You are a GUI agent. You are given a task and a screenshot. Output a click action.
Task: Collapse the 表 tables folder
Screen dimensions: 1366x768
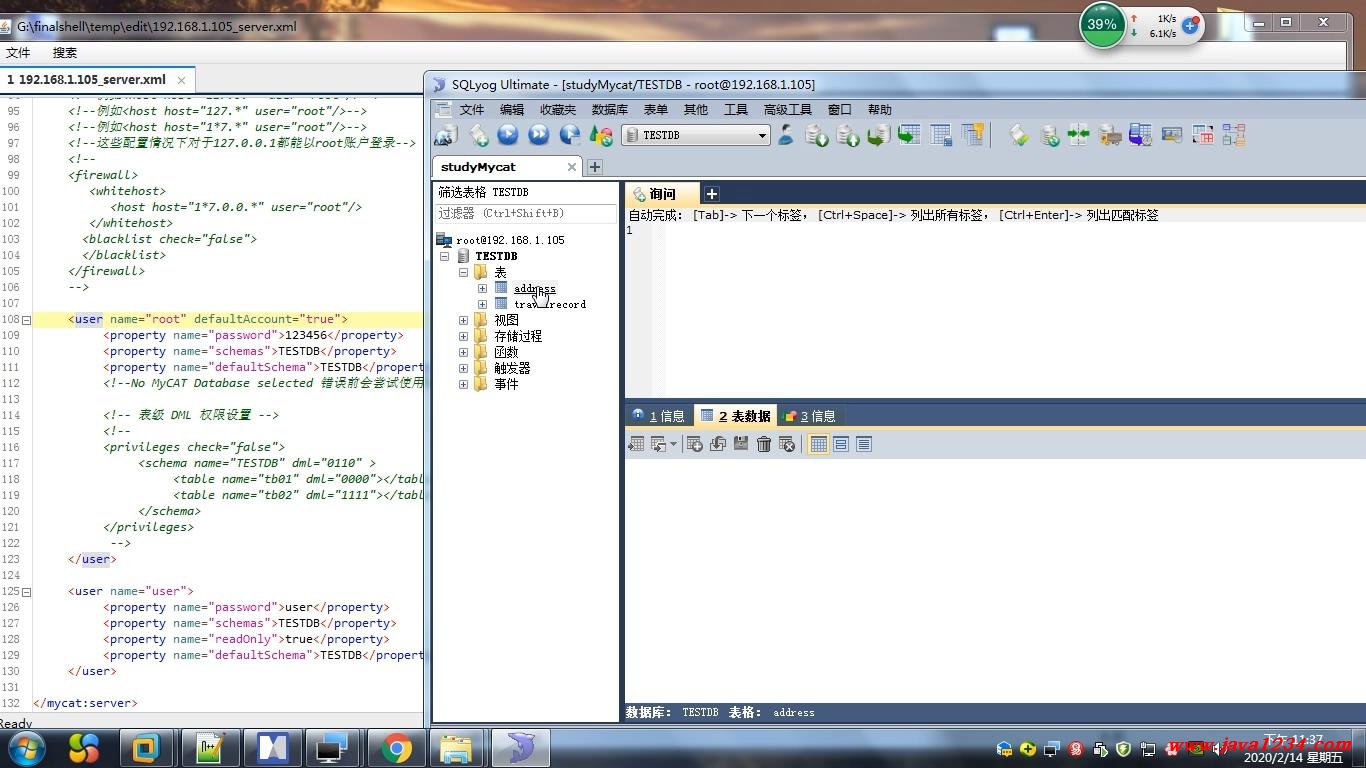click(x=464, y=272)
